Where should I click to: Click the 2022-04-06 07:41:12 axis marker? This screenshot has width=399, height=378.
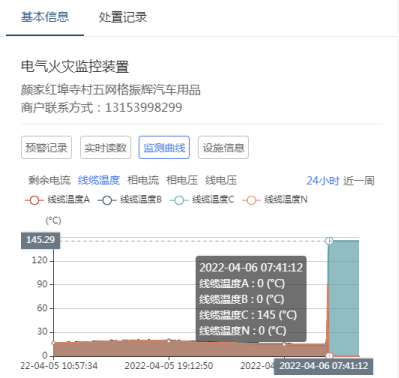click(323, 366)
